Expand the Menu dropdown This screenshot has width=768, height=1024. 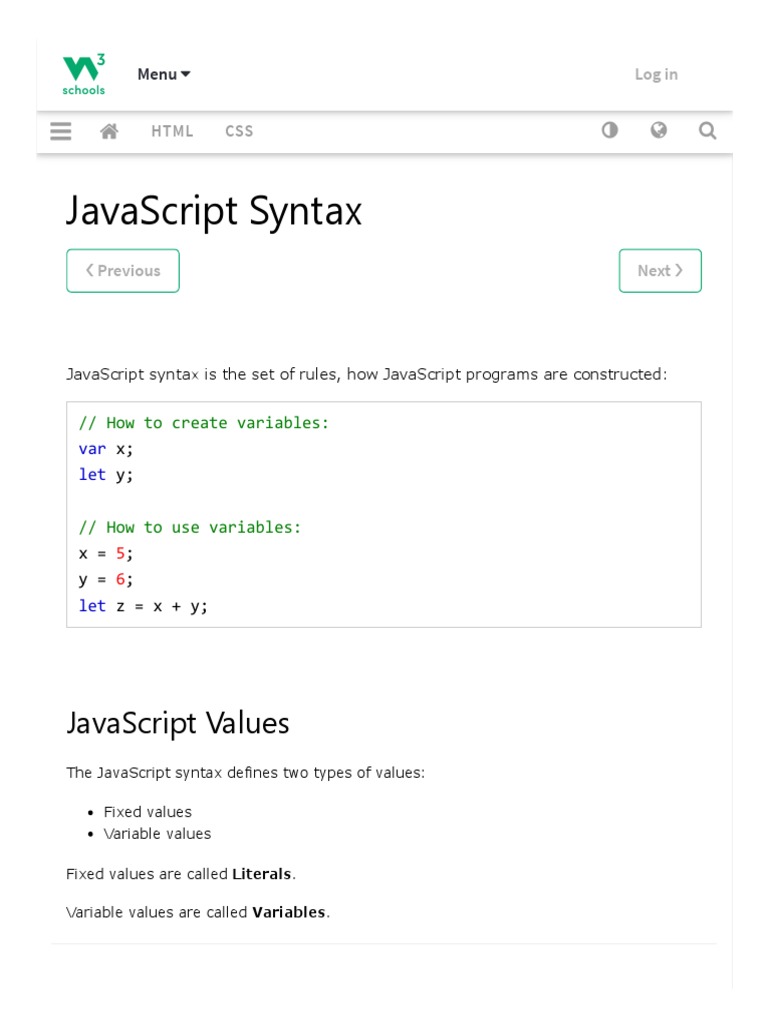pyautogui.click(x=164, y=74)
